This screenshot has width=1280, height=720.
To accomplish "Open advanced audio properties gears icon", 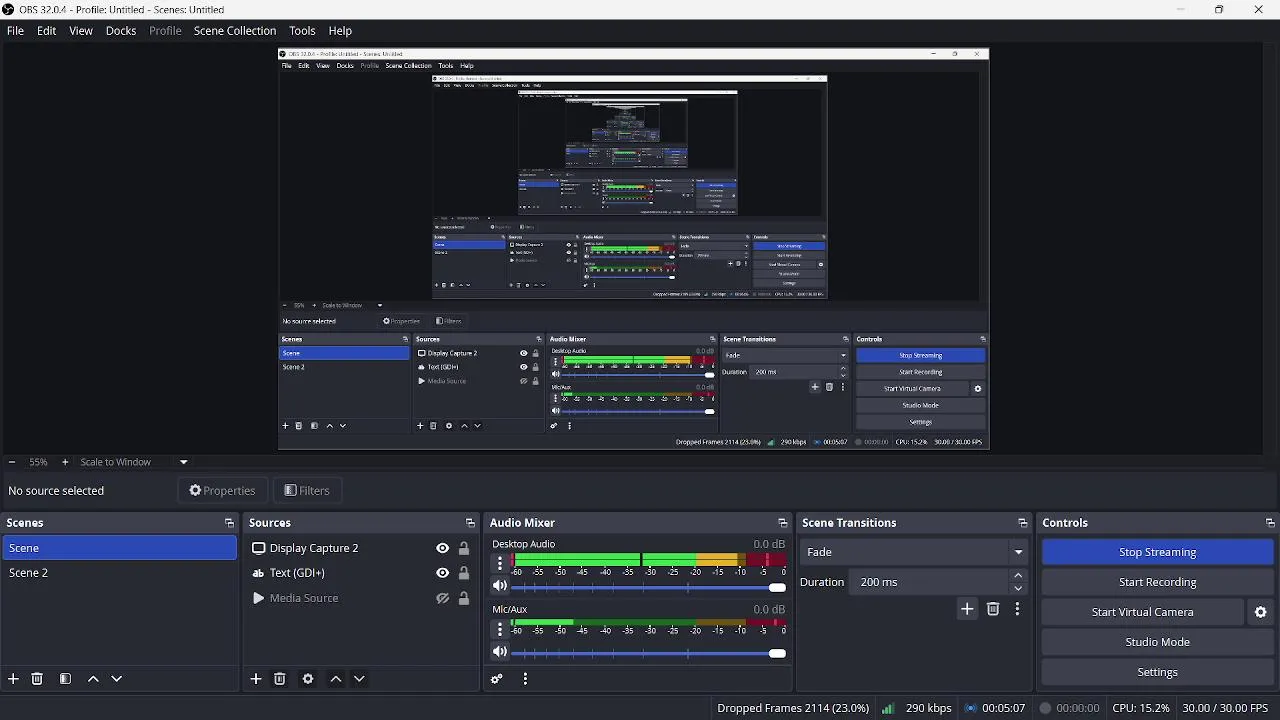I will pos(497,679).
